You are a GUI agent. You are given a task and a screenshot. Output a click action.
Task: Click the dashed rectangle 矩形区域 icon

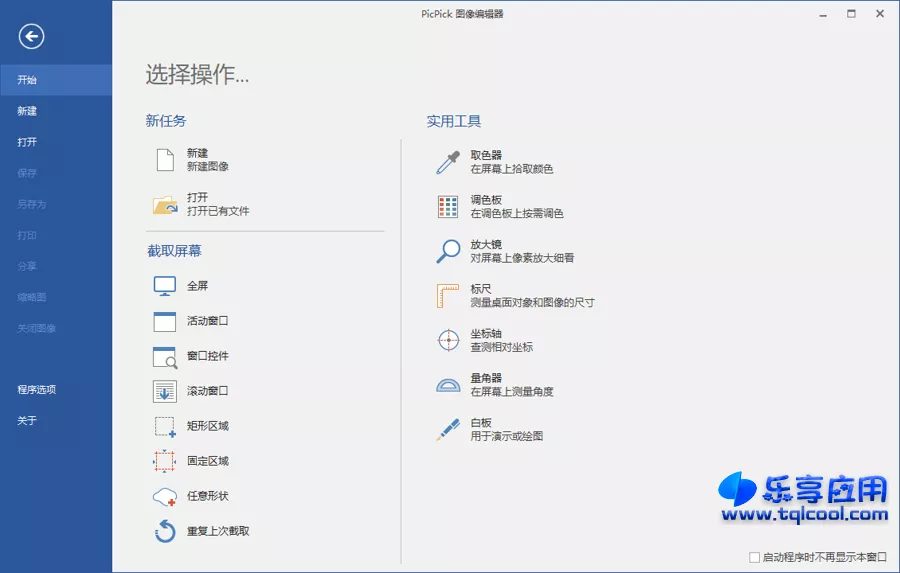(165, 427)
